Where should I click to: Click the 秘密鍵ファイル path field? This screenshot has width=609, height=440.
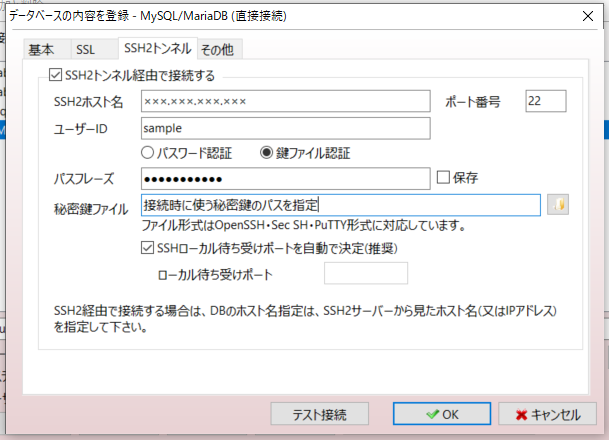point(341,205)
